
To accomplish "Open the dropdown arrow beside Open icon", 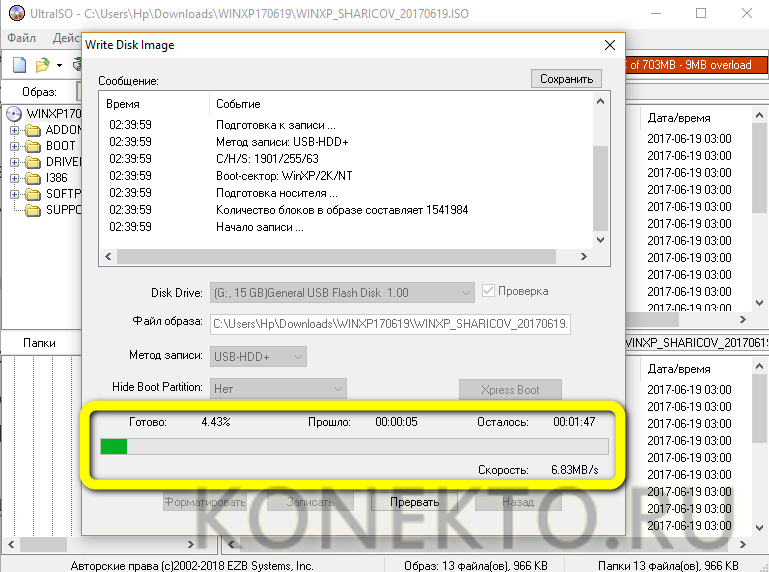I will [59, 65].
